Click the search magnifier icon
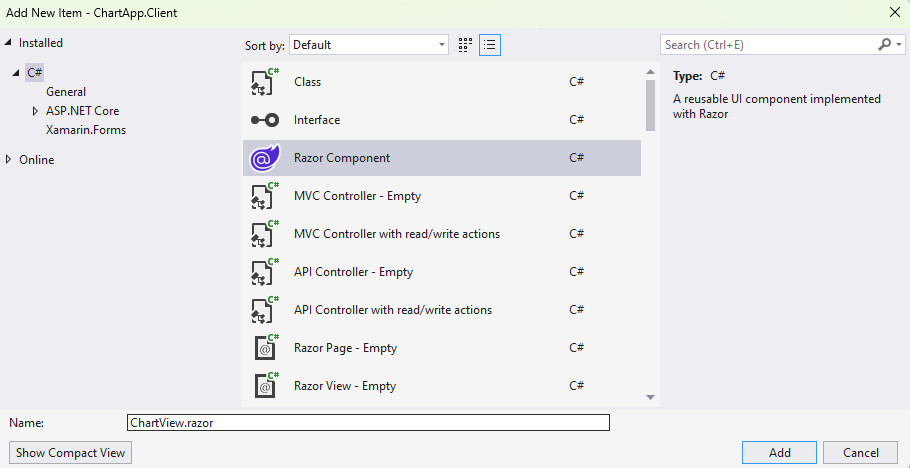910x468 pixels. click(884, 45)
